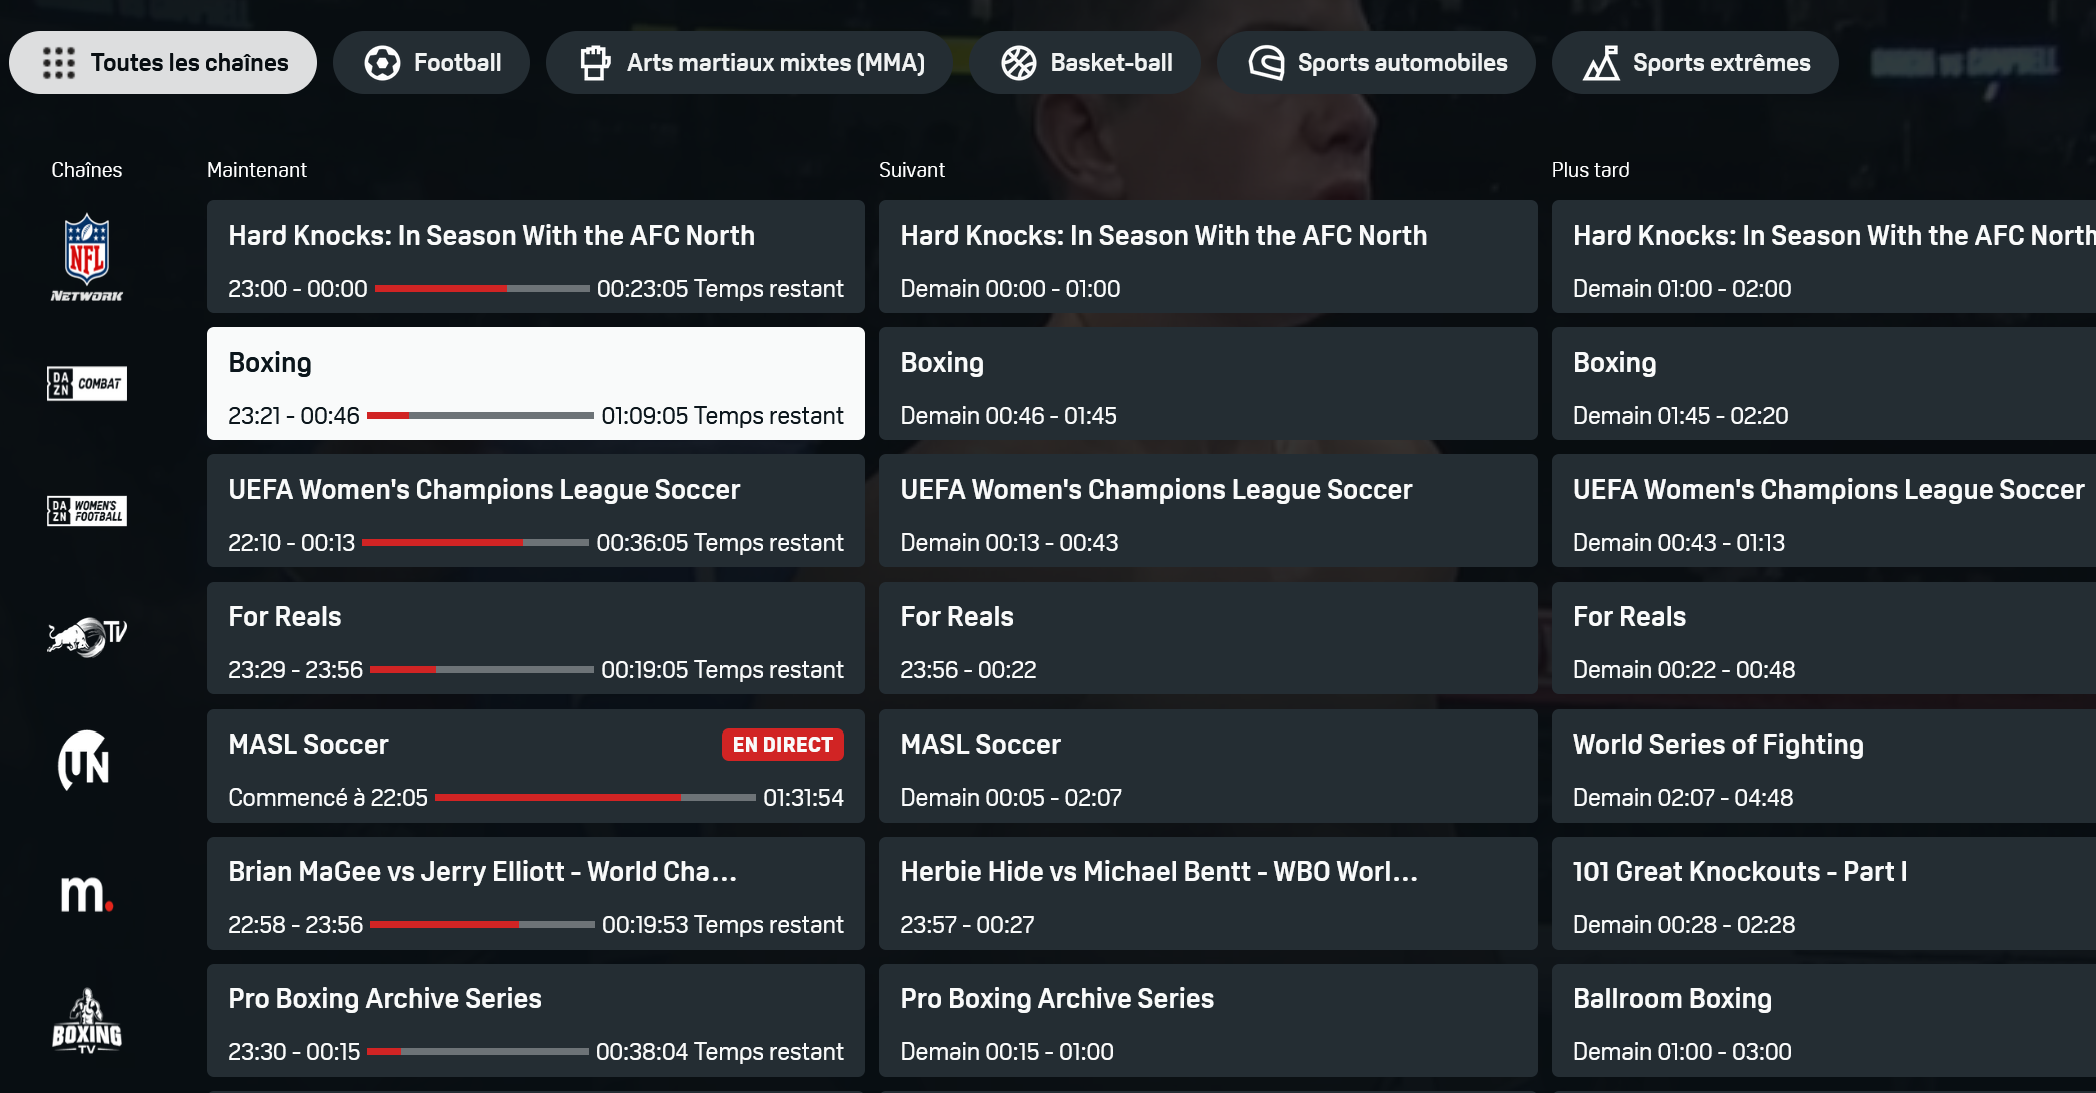The width and height of the screenshot is (2096, 1093).
Task: Switch to Sports extrêmes category
Action: tap(1695, 62)
